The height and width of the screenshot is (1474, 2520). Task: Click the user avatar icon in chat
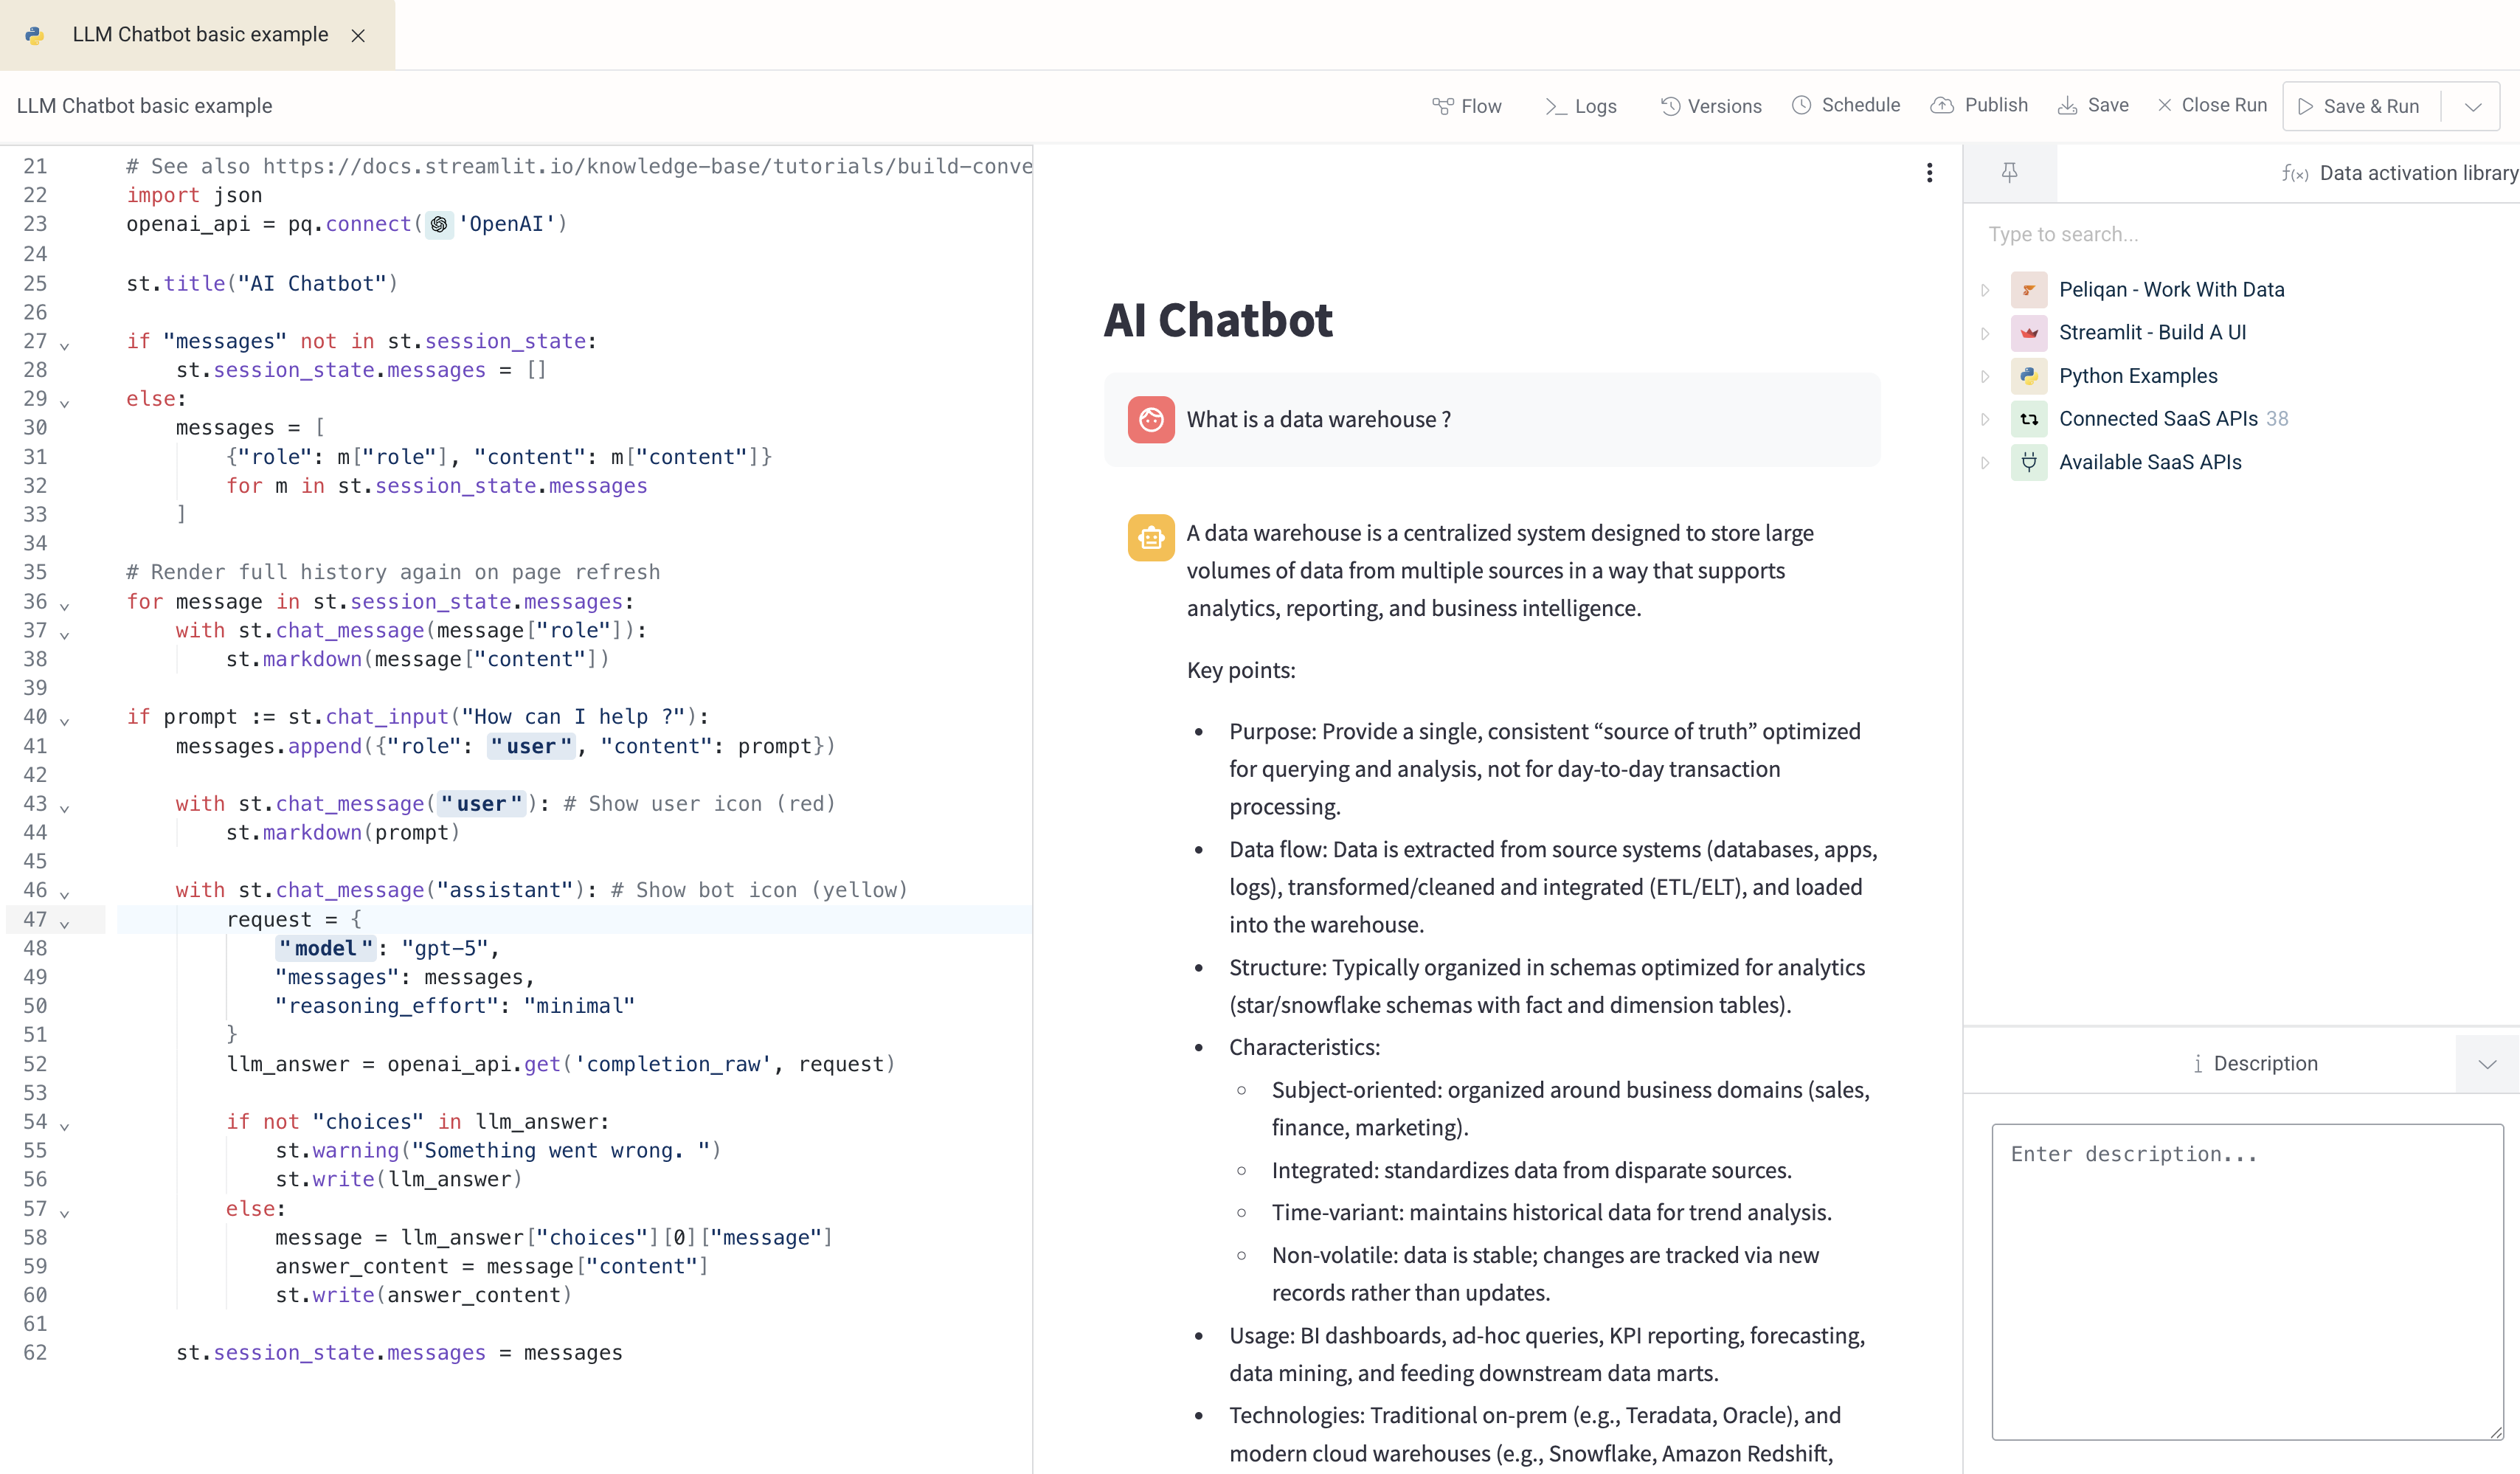pos(1151,419)
